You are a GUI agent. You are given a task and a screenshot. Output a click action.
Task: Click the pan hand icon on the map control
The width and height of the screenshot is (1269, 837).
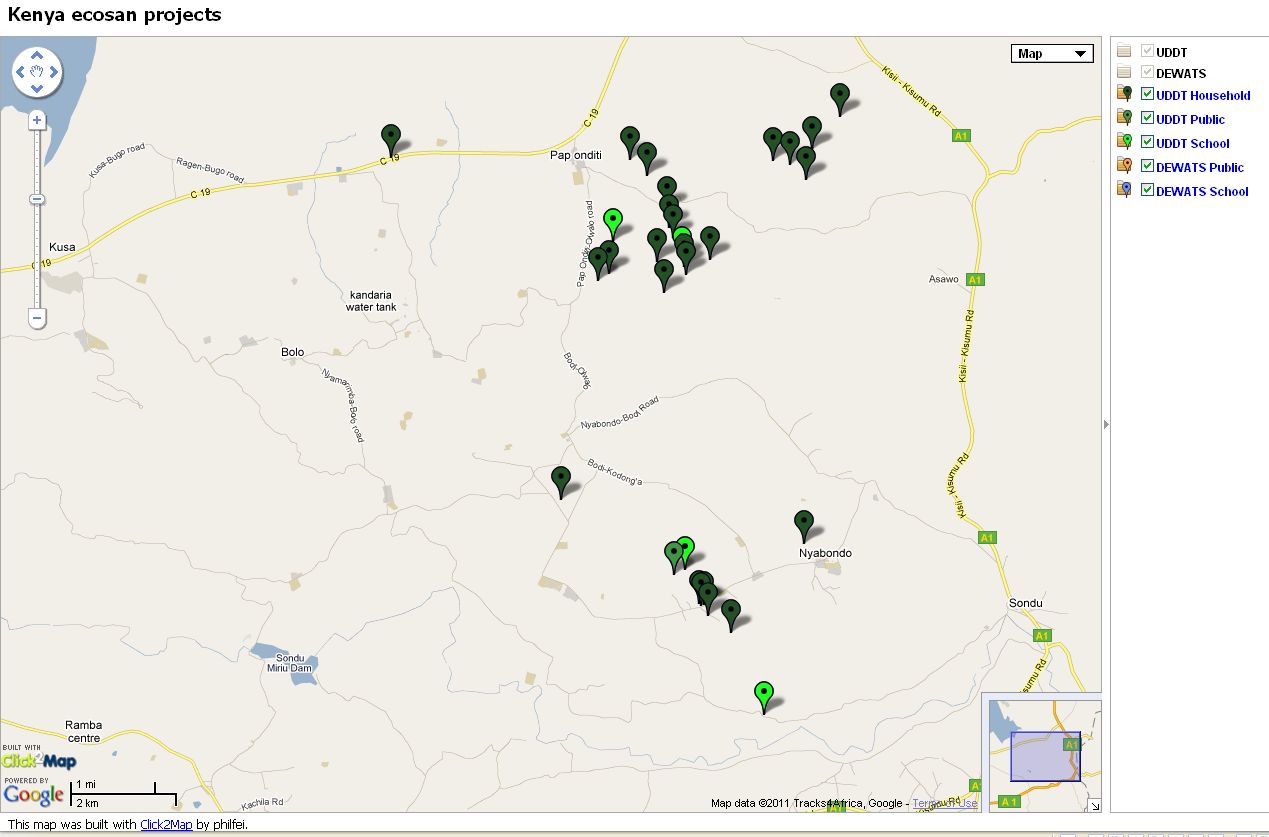click(37, 72)
